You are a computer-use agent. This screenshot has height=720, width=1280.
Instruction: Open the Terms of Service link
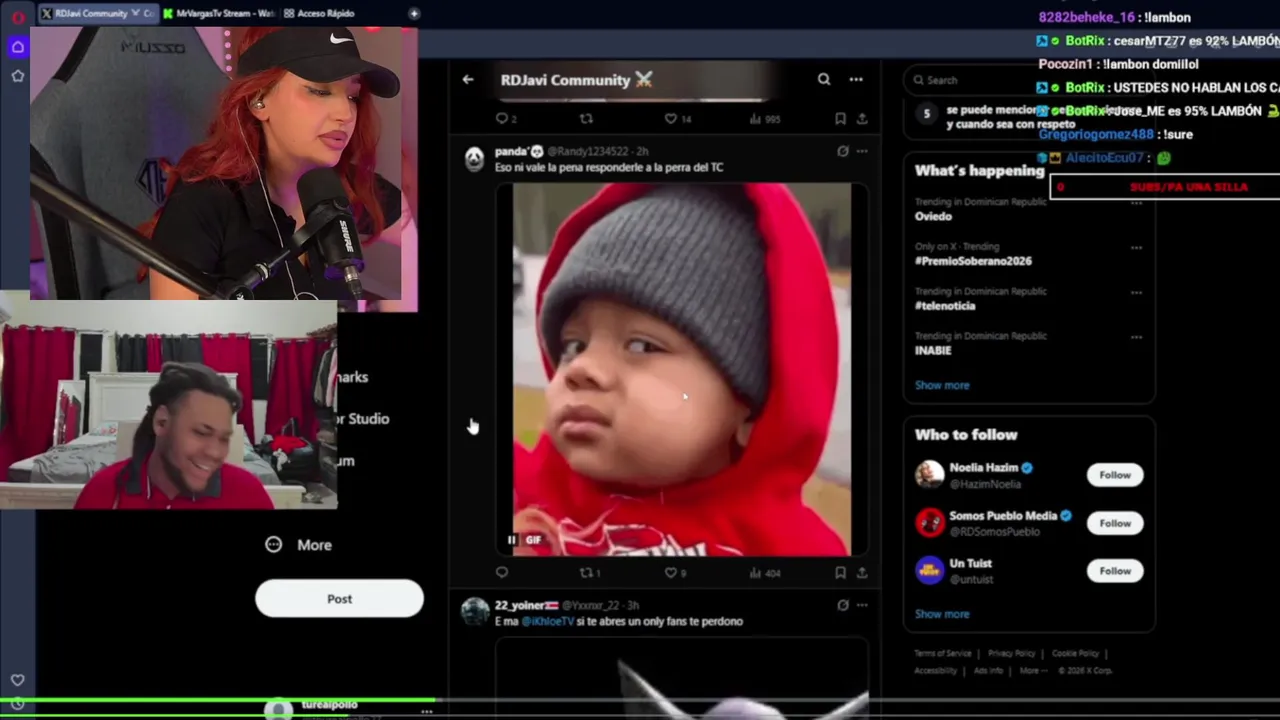coord(942,653)
